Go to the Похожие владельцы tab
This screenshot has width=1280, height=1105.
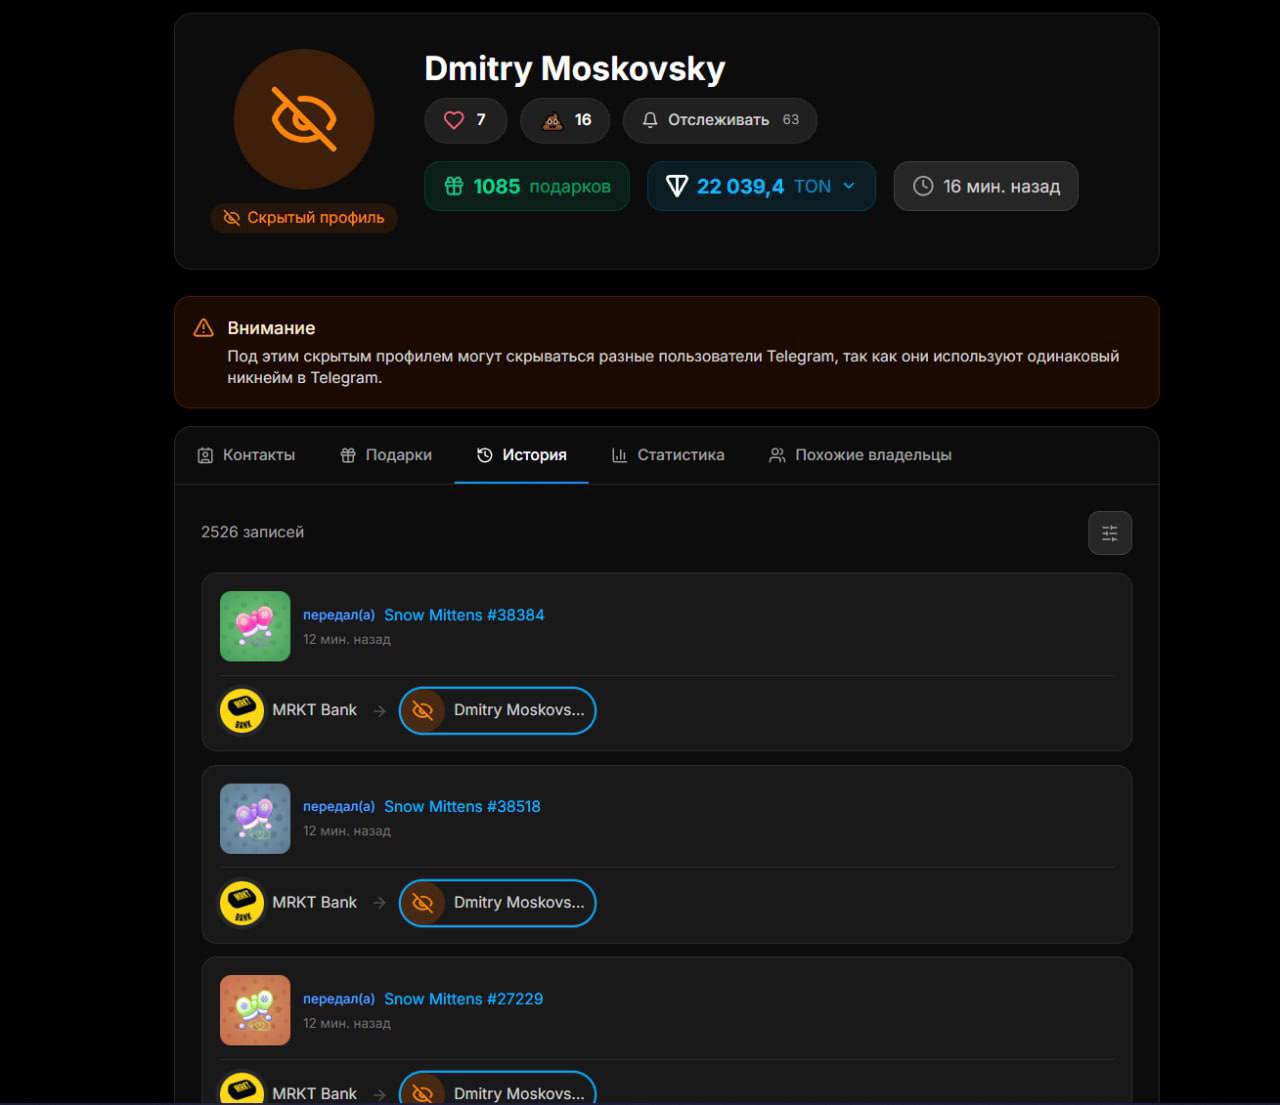(x=860, y=455)
